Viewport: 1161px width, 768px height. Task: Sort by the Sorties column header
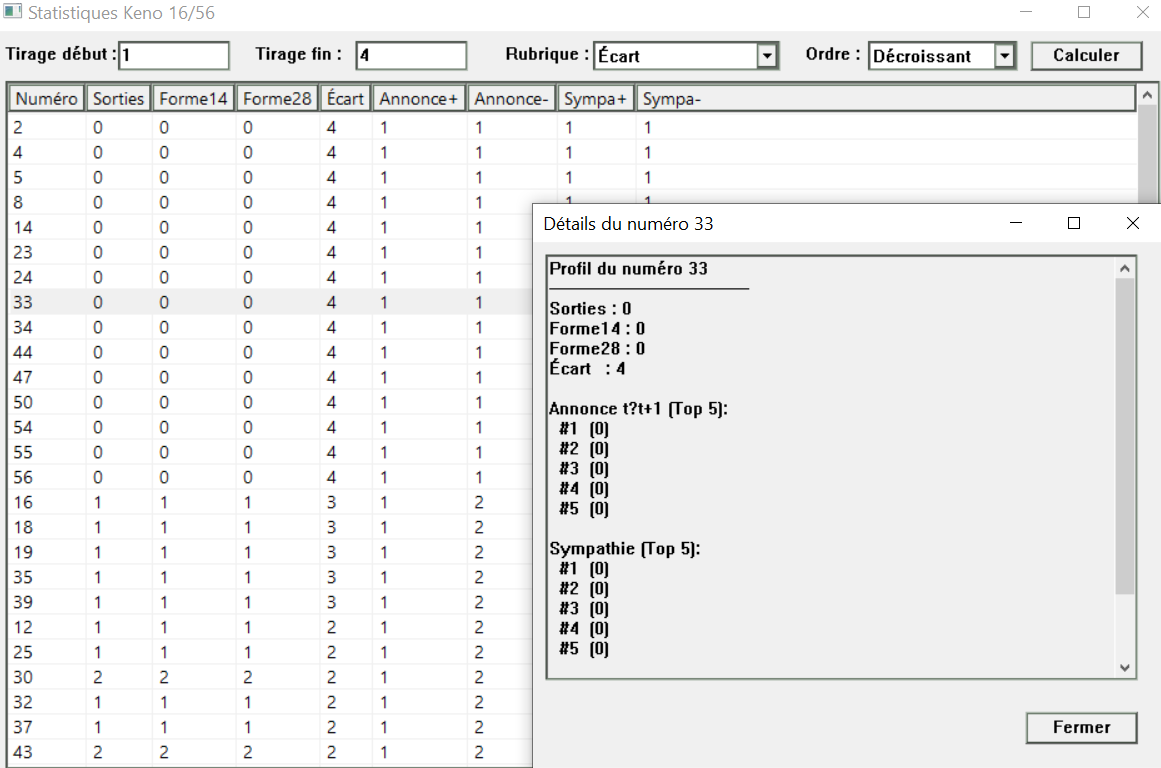coord(118,97)
